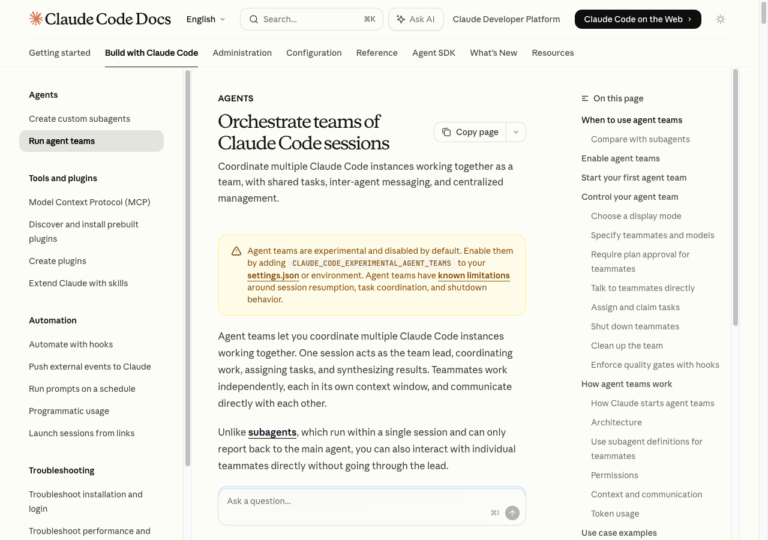This screenshot has width=768, height=540.
Task: Focus the Search field
Action: (312, 19)
